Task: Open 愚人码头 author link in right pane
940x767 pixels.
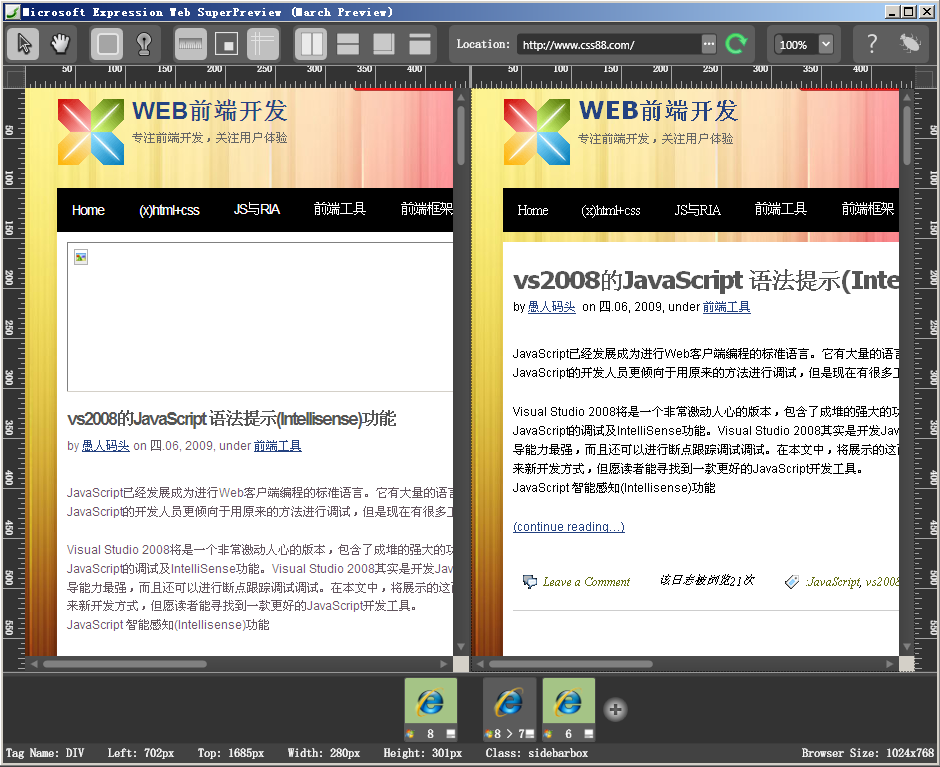Action: [552, 306]
